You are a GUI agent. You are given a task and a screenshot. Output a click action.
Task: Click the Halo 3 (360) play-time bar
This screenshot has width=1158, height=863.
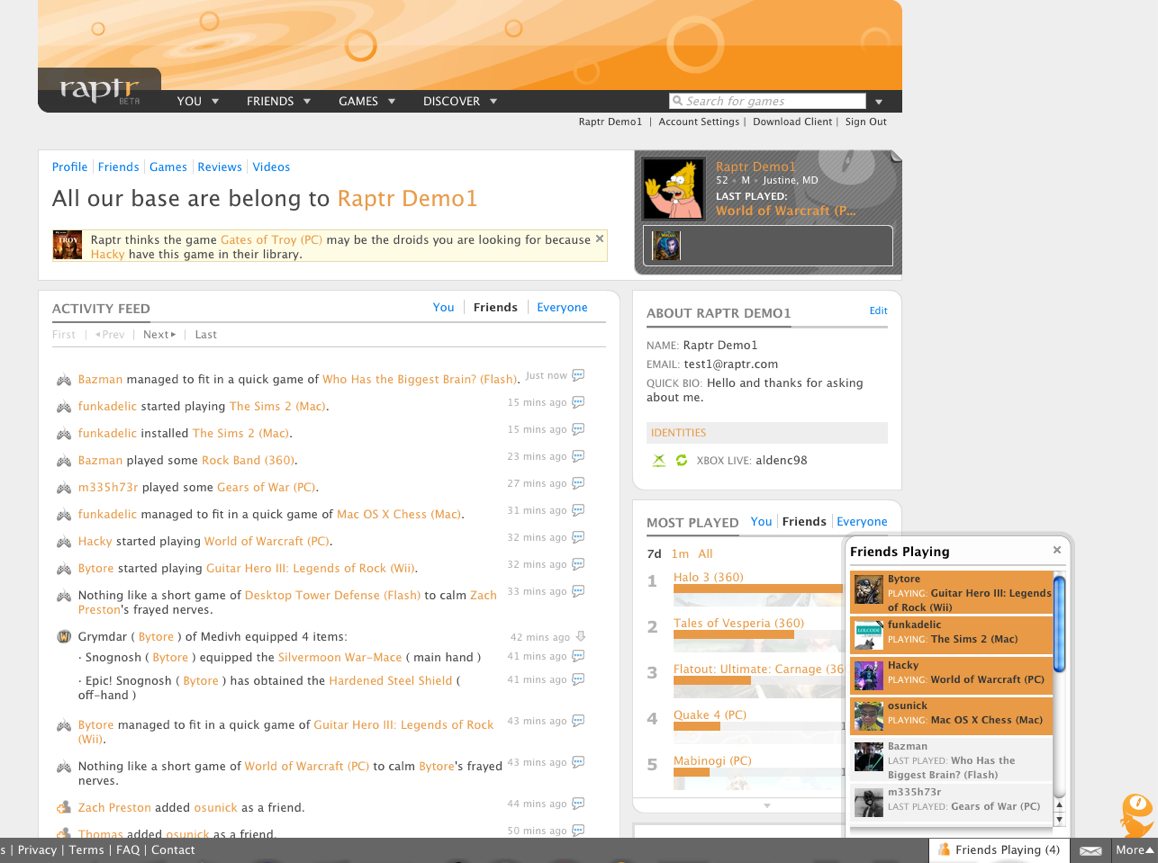point(758,589)
